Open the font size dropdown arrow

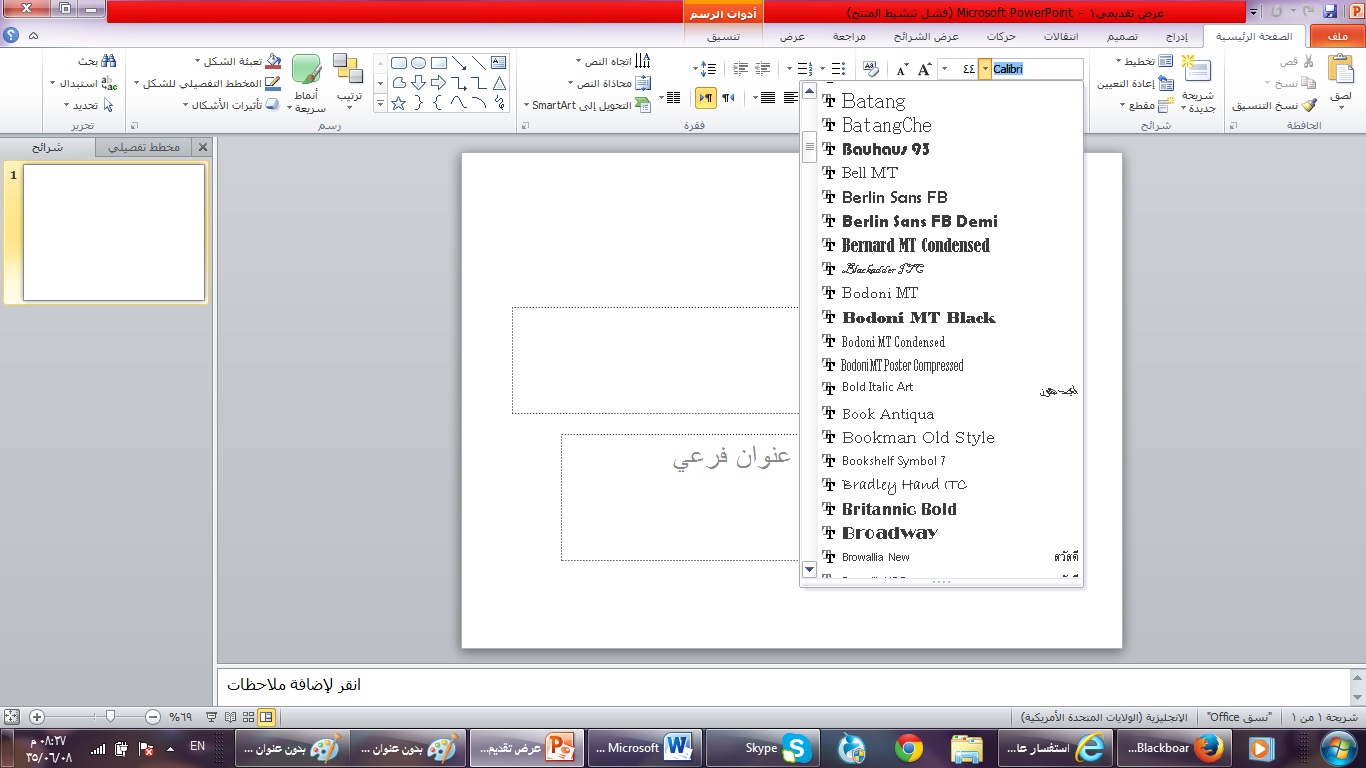(x=945, y=68)
